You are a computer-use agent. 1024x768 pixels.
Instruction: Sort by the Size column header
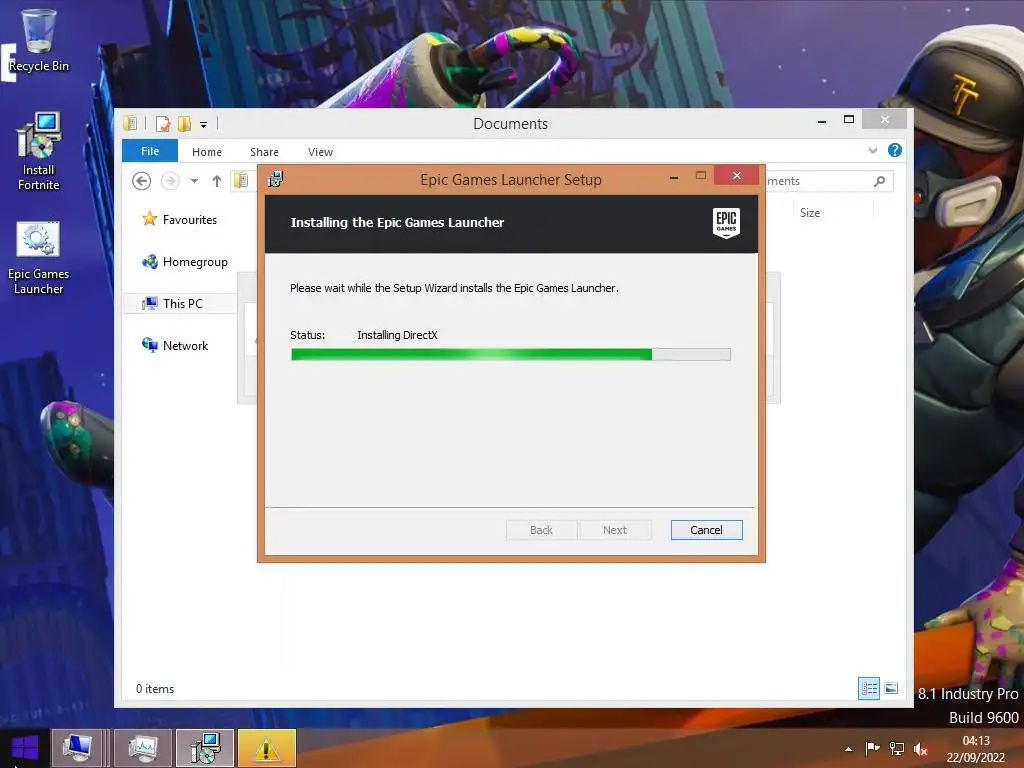pos(810,212)
